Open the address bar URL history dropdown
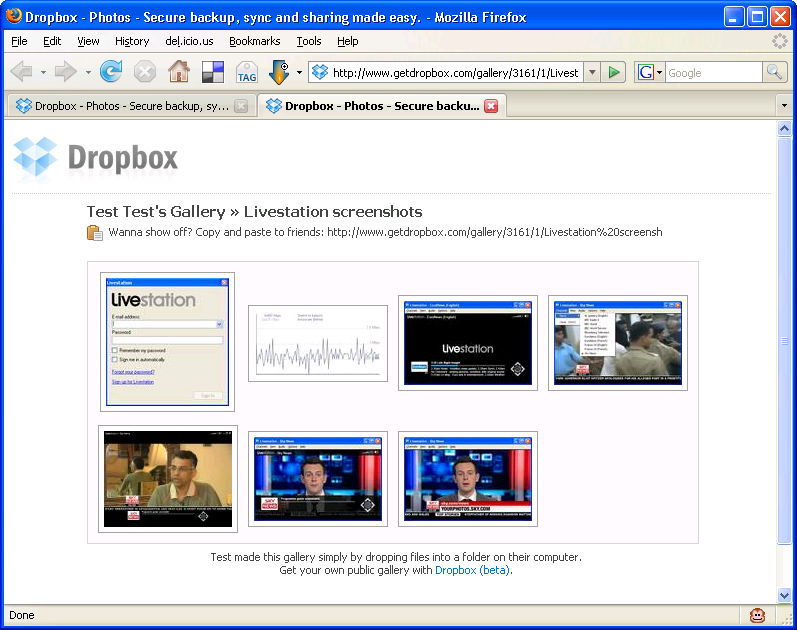797x630 pixels. [592, 72]
